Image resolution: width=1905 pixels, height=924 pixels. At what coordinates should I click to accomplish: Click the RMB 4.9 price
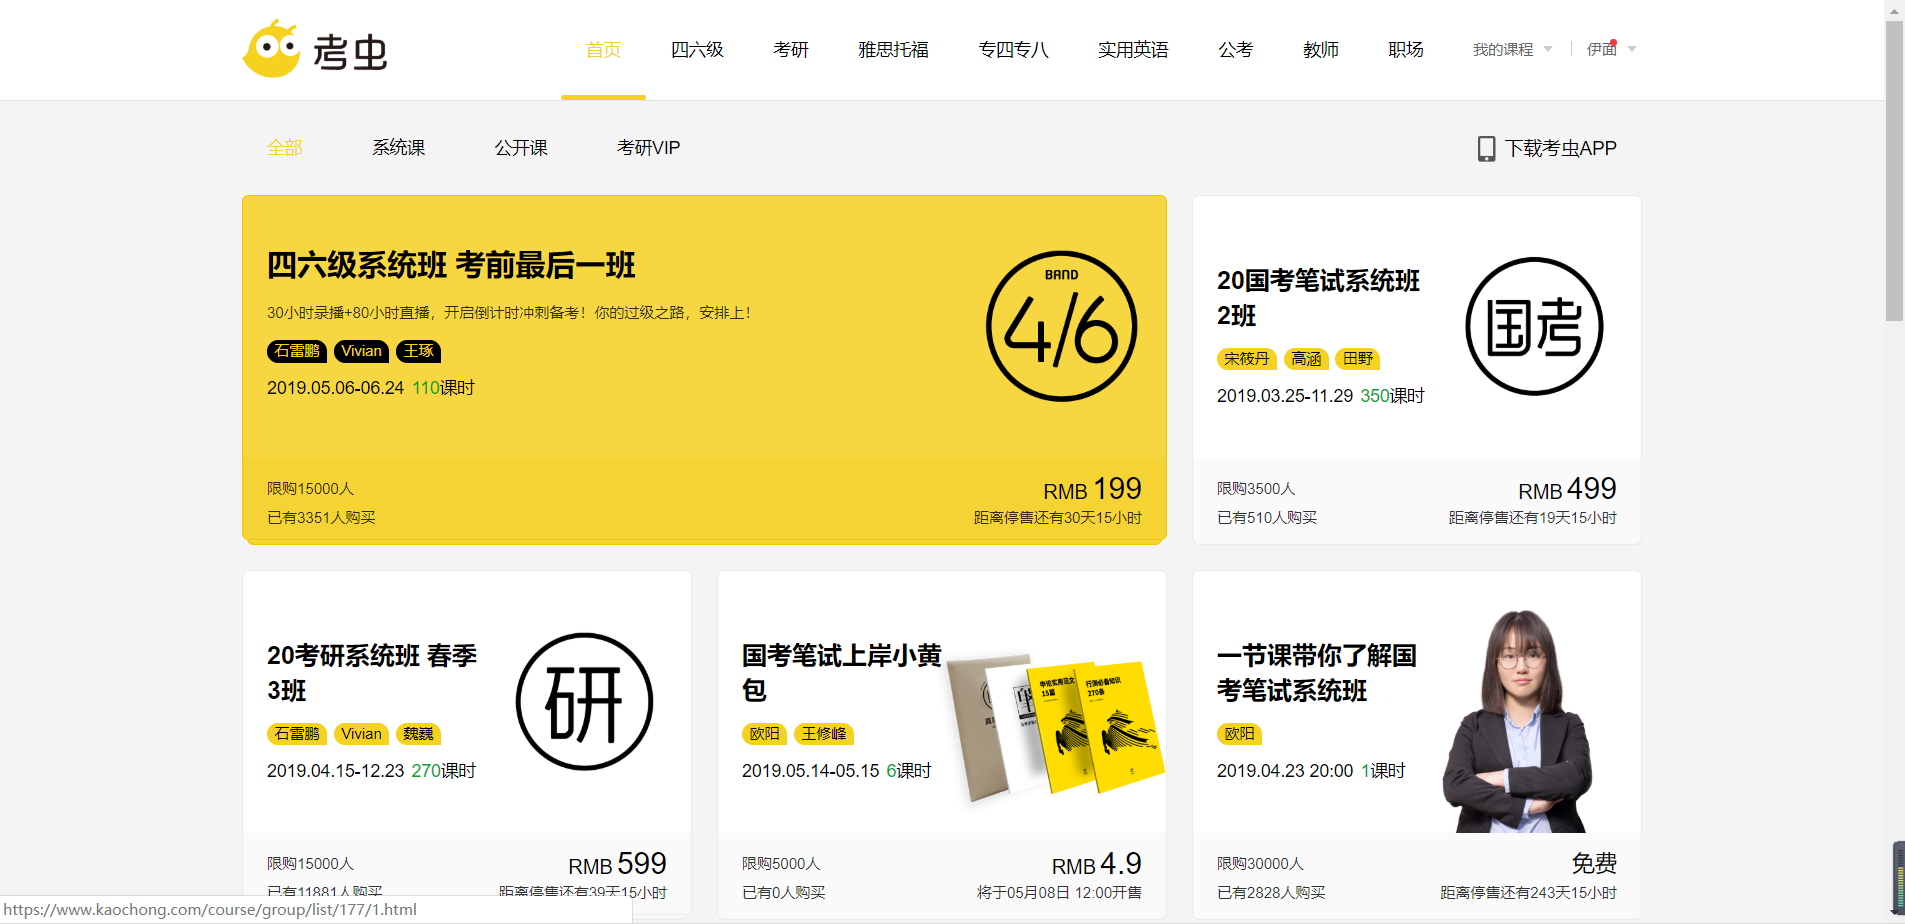[1096, 864]
